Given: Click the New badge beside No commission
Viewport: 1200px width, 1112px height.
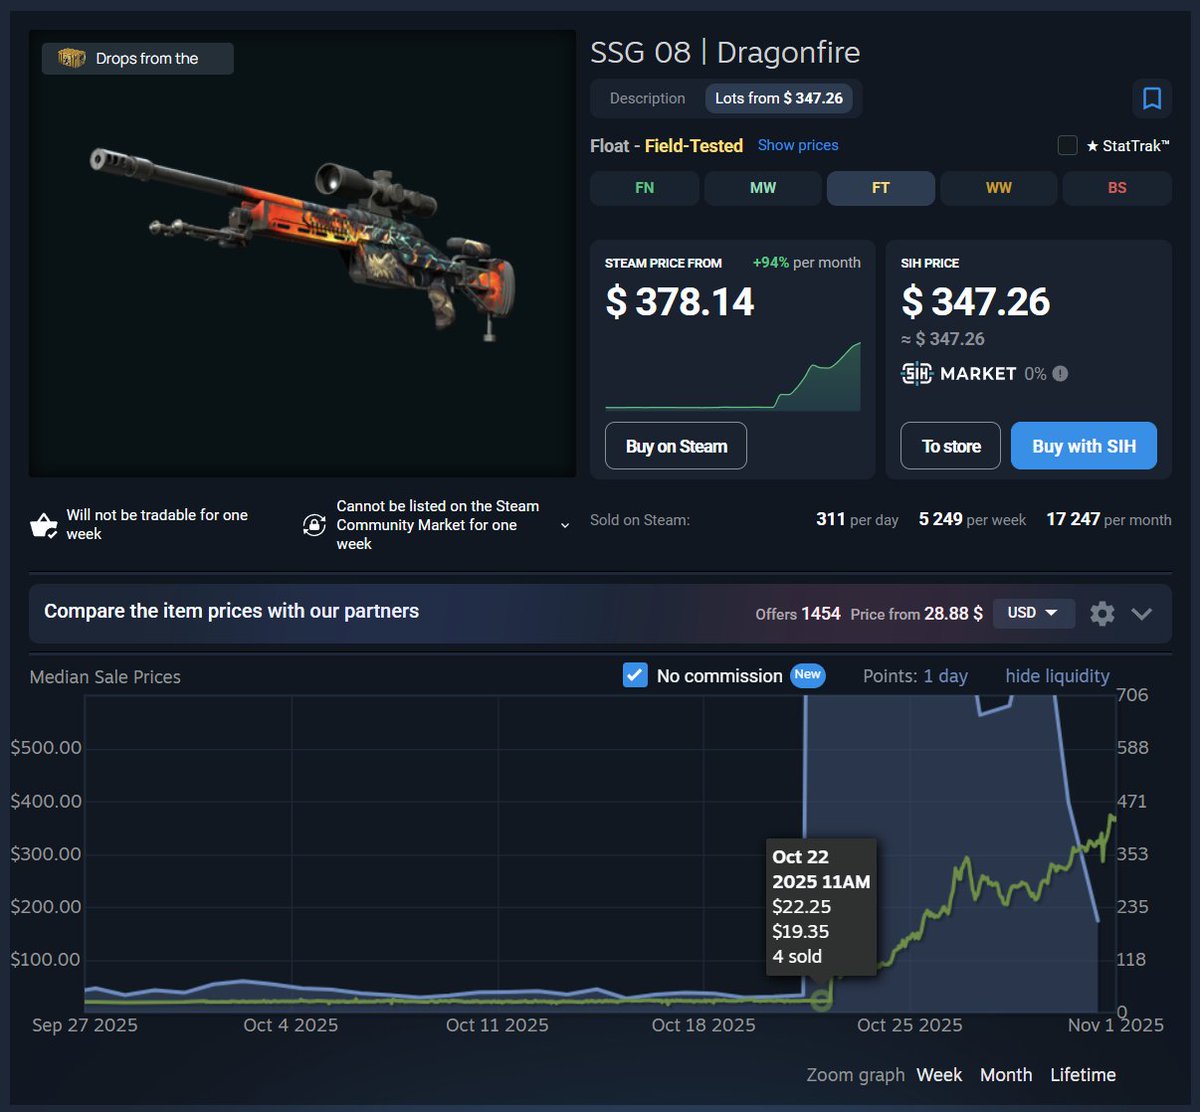Looking at the screenshot, I should coord(807,675).
